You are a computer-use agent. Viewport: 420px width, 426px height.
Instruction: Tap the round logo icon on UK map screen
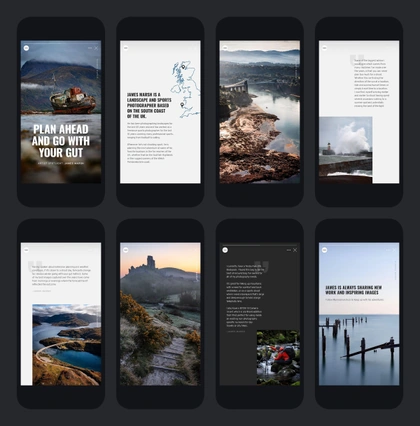pos(126,48)
